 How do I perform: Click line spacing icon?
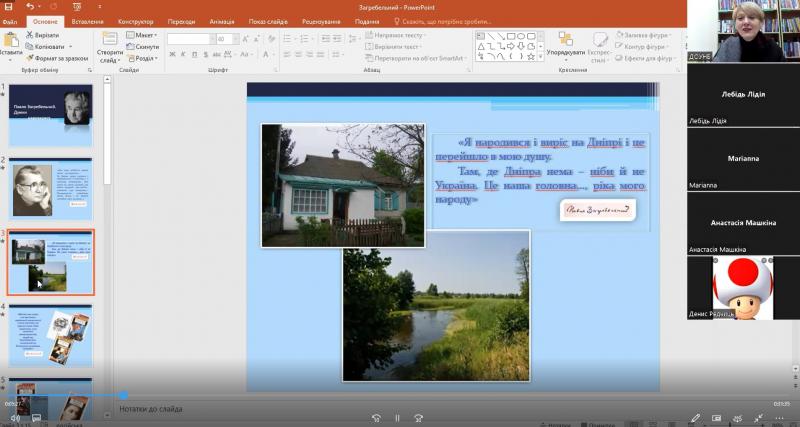(x=353, y=39)
